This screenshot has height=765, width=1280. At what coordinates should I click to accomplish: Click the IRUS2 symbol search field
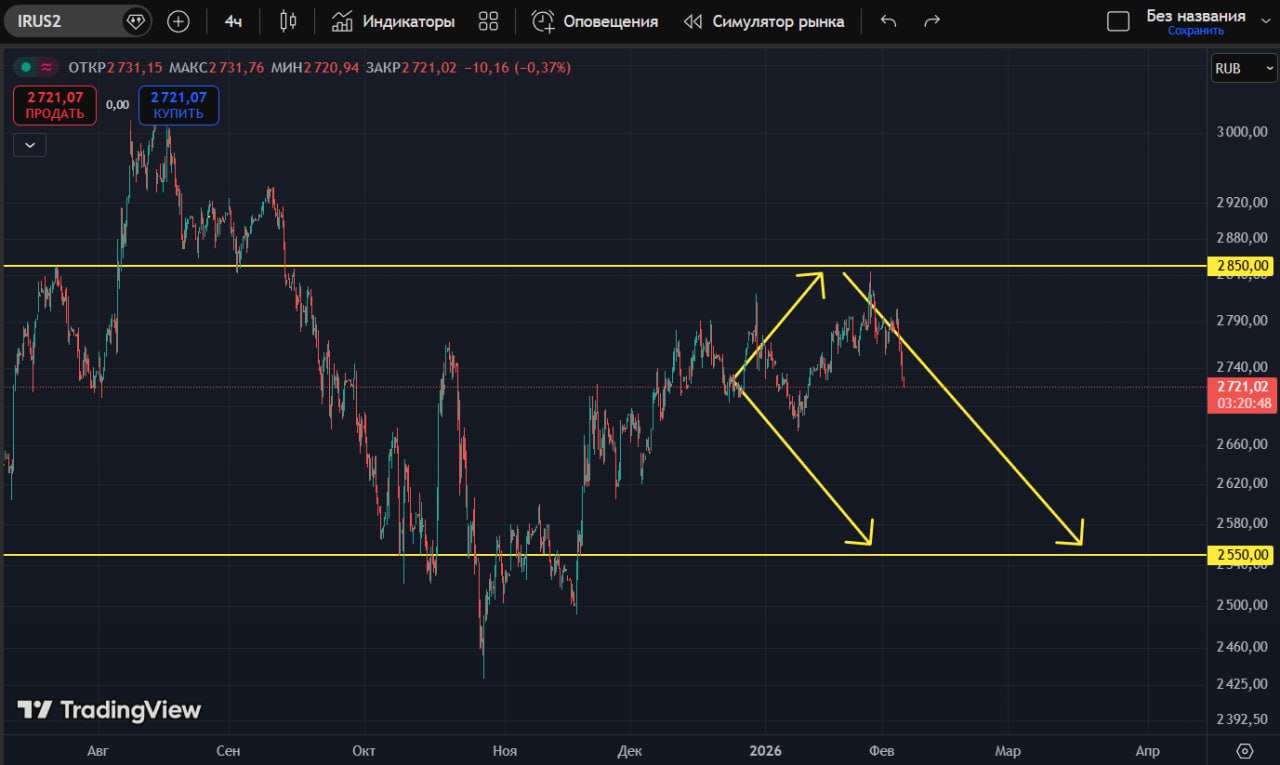(62, 21)
